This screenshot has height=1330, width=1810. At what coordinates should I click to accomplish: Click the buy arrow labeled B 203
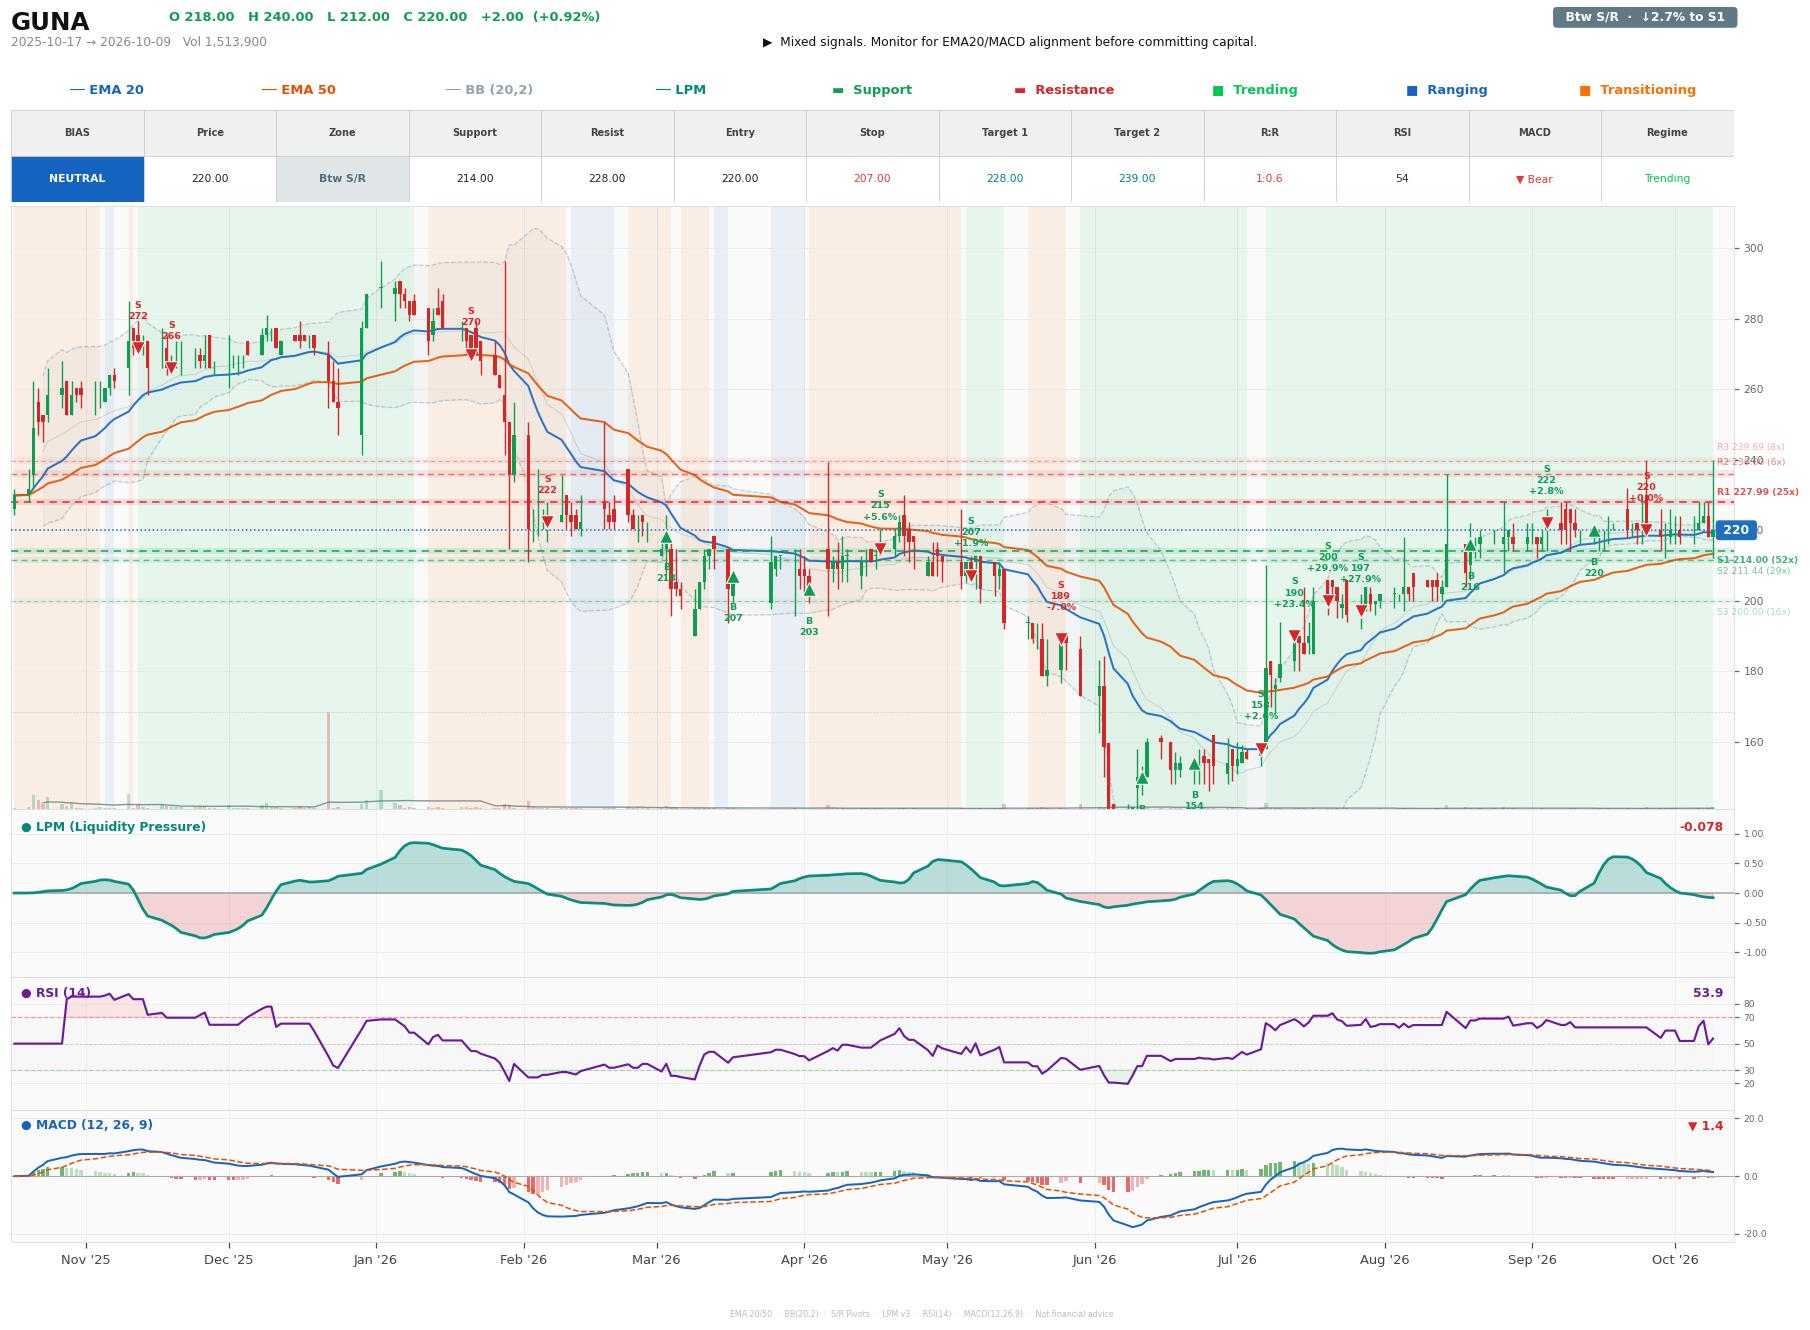(x=809, y=590)
